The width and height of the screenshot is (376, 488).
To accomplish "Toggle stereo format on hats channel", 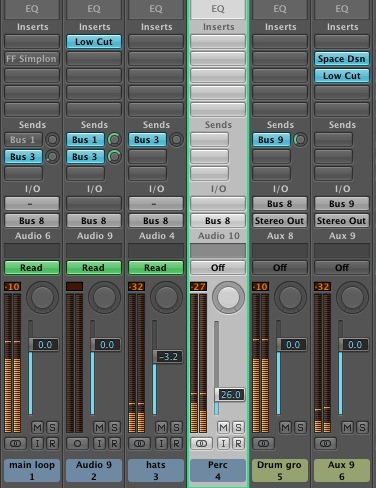I will 140,443.
